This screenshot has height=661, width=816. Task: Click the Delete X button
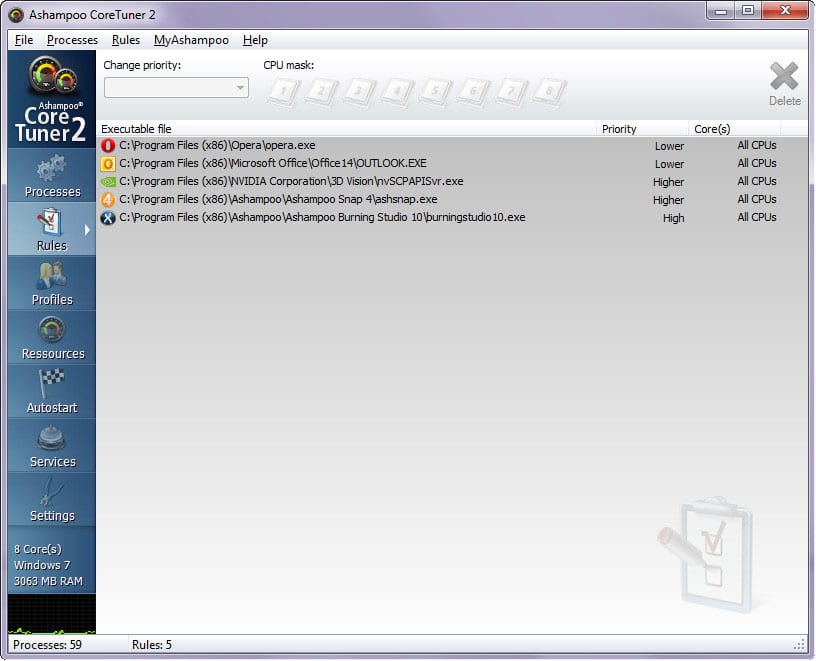pos(784,84)
